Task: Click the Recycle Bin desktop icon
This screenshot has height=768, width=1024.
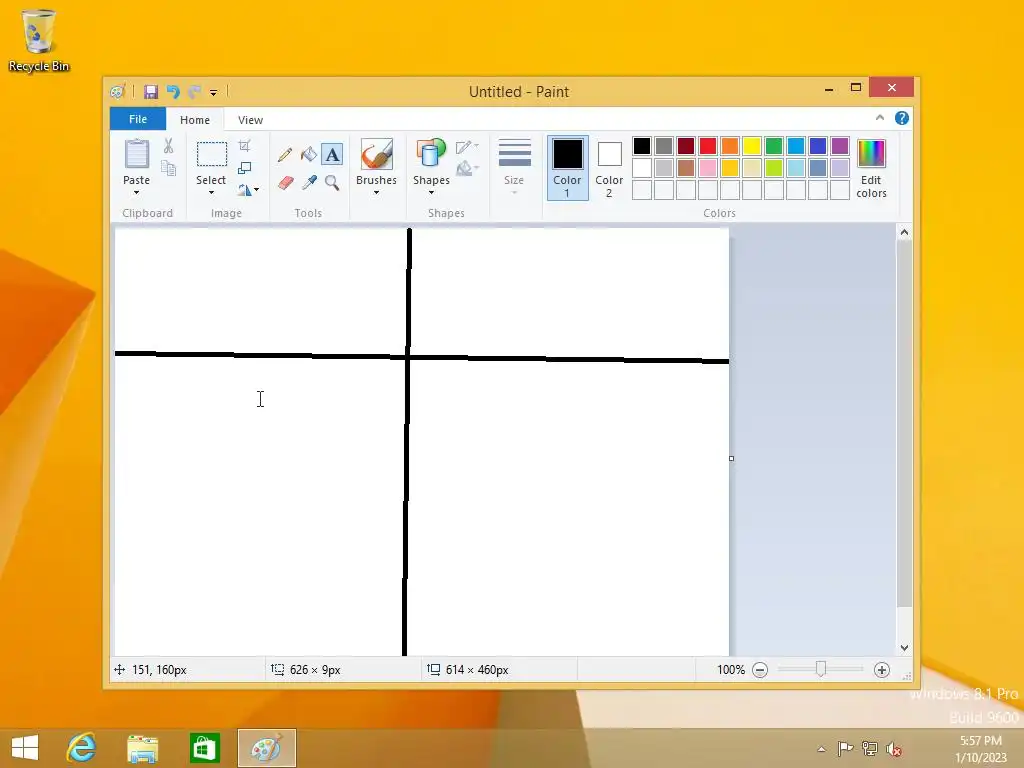Action: point(39,40)
